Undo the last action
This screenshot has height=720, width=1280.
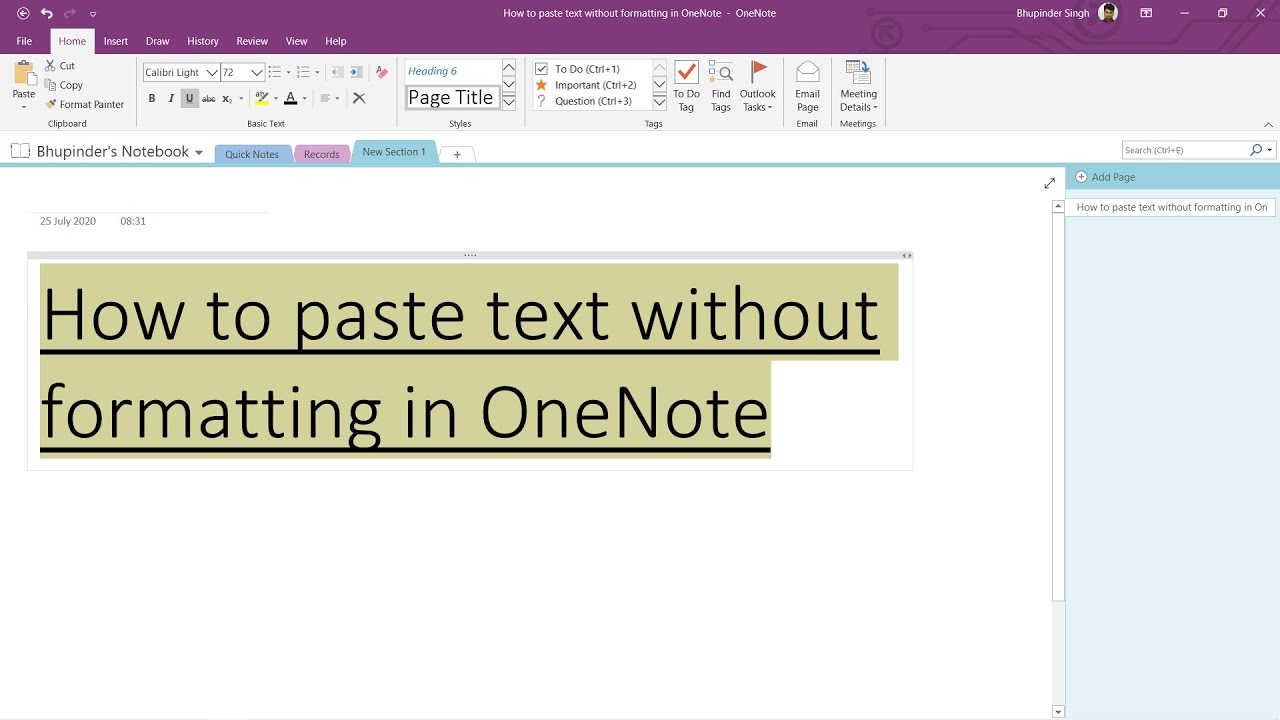[47, 13]
